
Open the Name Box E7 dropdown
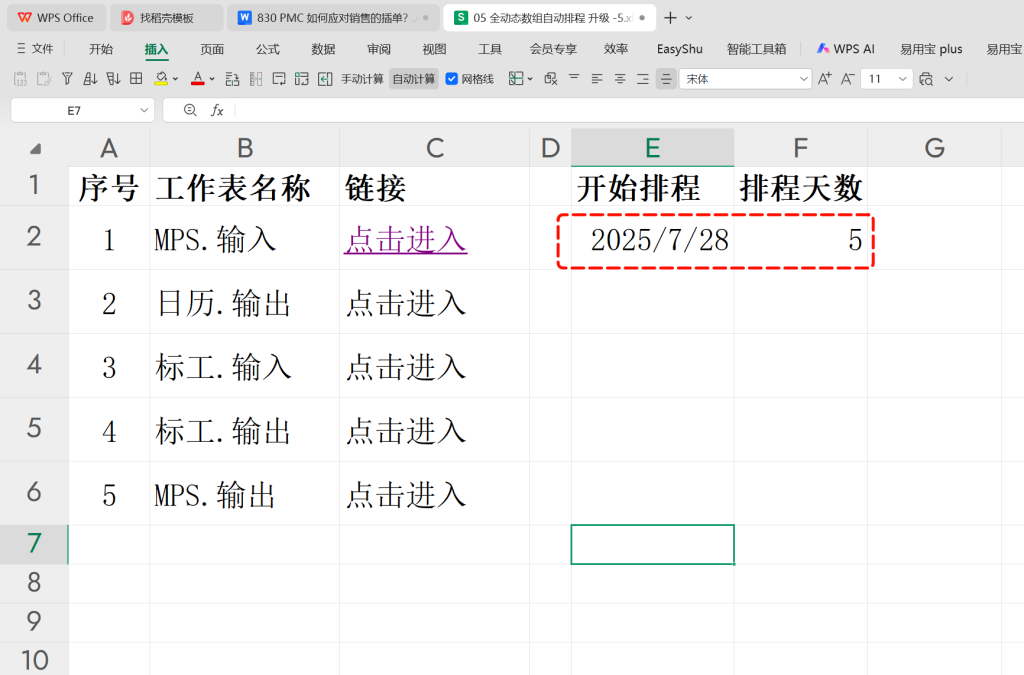(144, 110)
